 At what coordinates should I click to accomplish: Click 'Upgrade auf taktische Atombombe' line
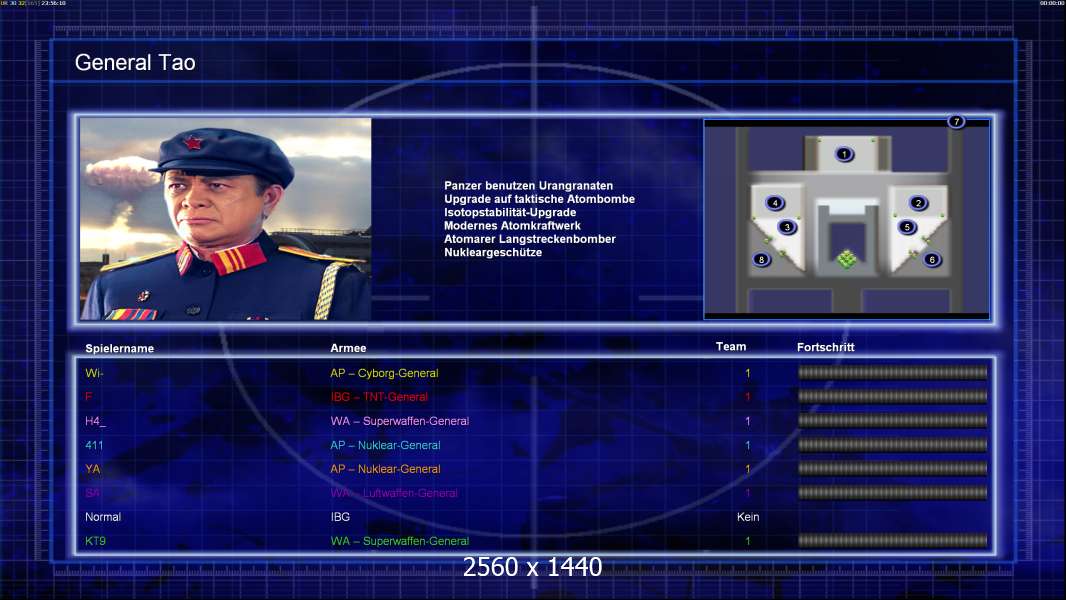pyautogui.click(x=539, y=199)
